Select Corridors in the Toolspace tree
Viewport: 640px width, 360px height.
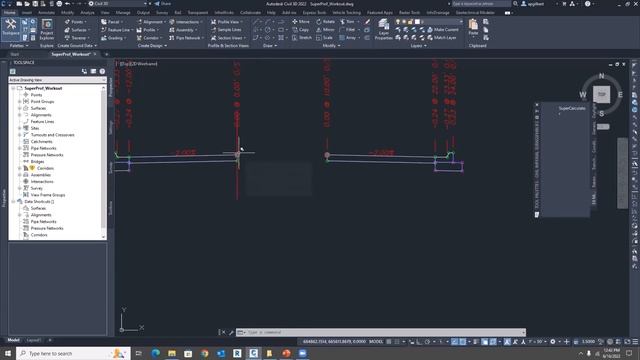click(x=45, y=168)
